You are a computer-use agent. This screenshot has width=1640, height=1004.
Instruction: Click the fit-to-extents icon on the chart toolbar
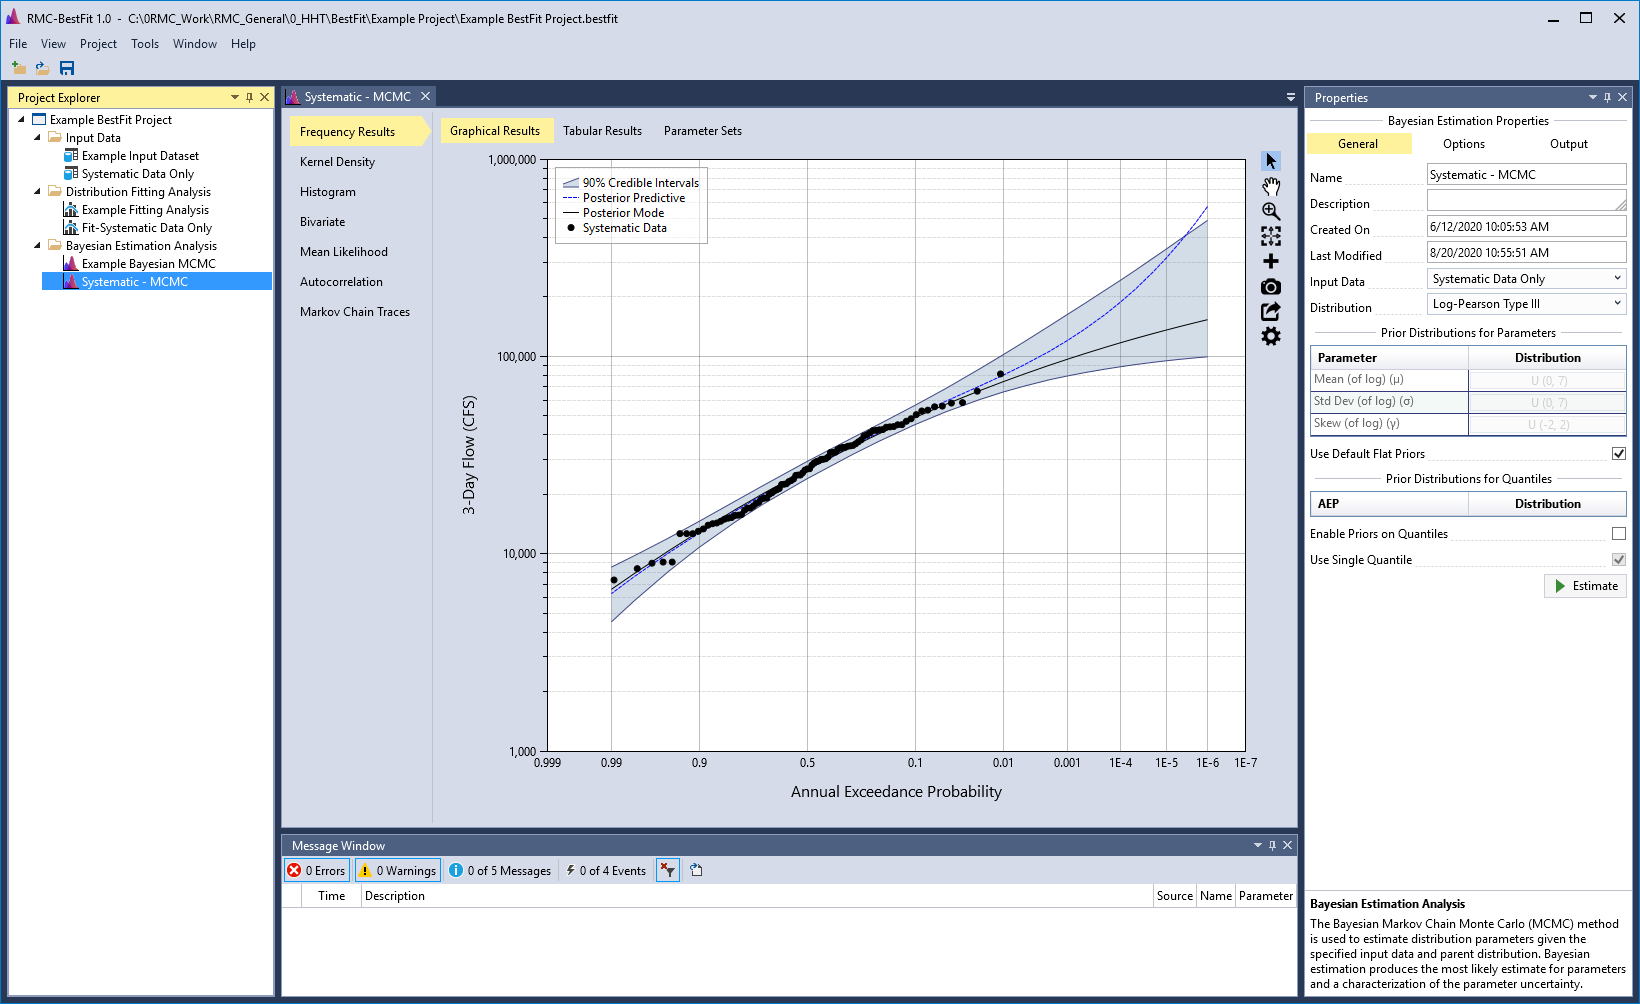1270,237
